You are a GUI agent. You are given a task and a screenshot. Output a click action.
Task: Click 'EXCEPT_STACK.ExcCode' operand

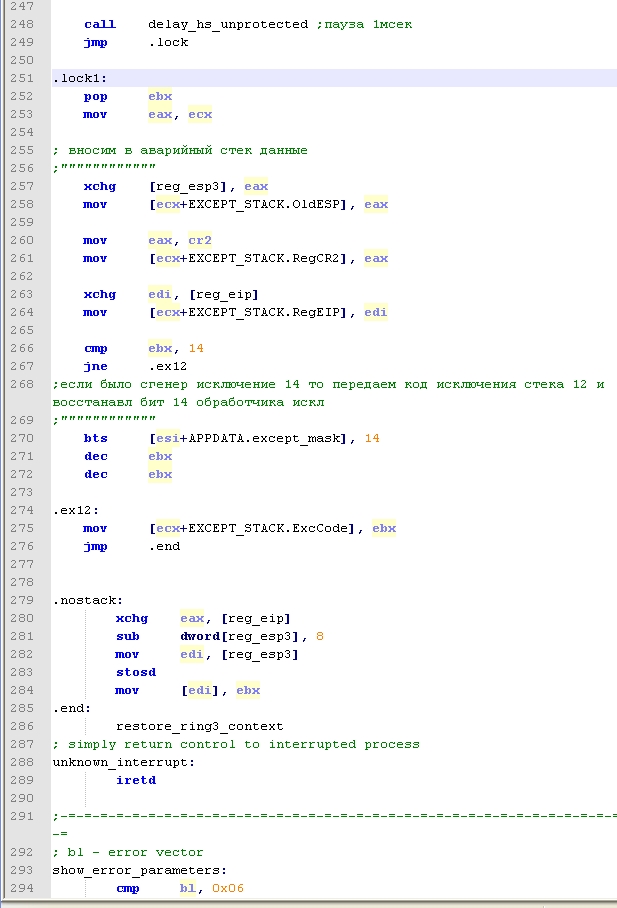[x=268, y=528]
